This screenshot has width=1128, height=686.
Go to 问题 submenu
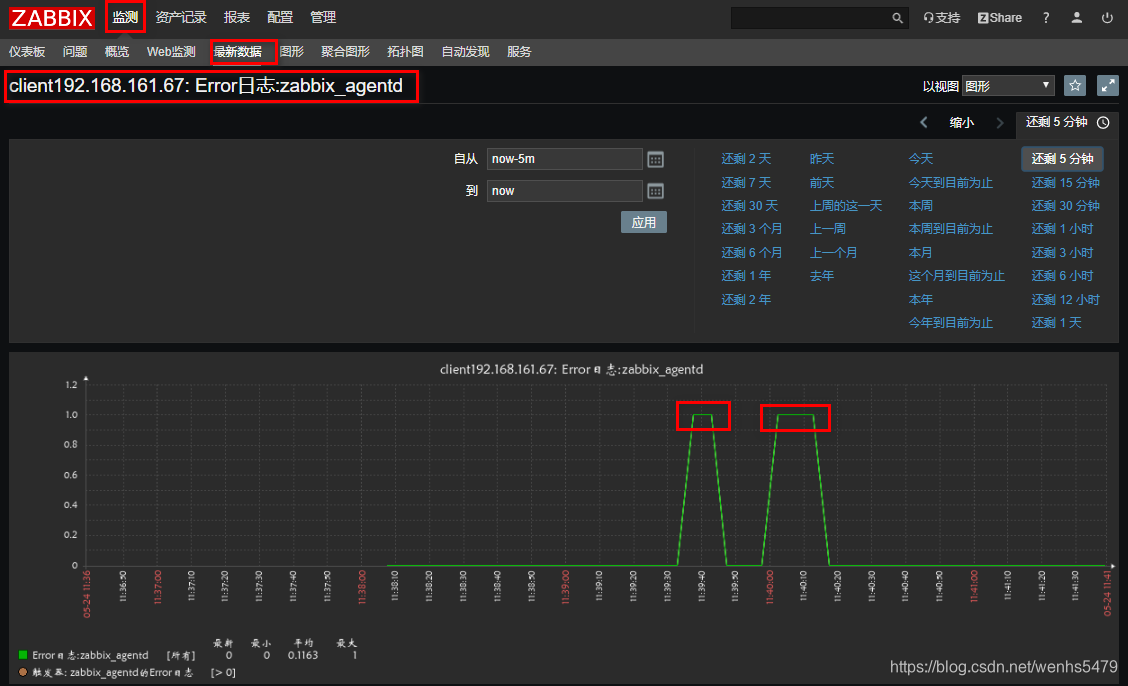coord(75,52)
